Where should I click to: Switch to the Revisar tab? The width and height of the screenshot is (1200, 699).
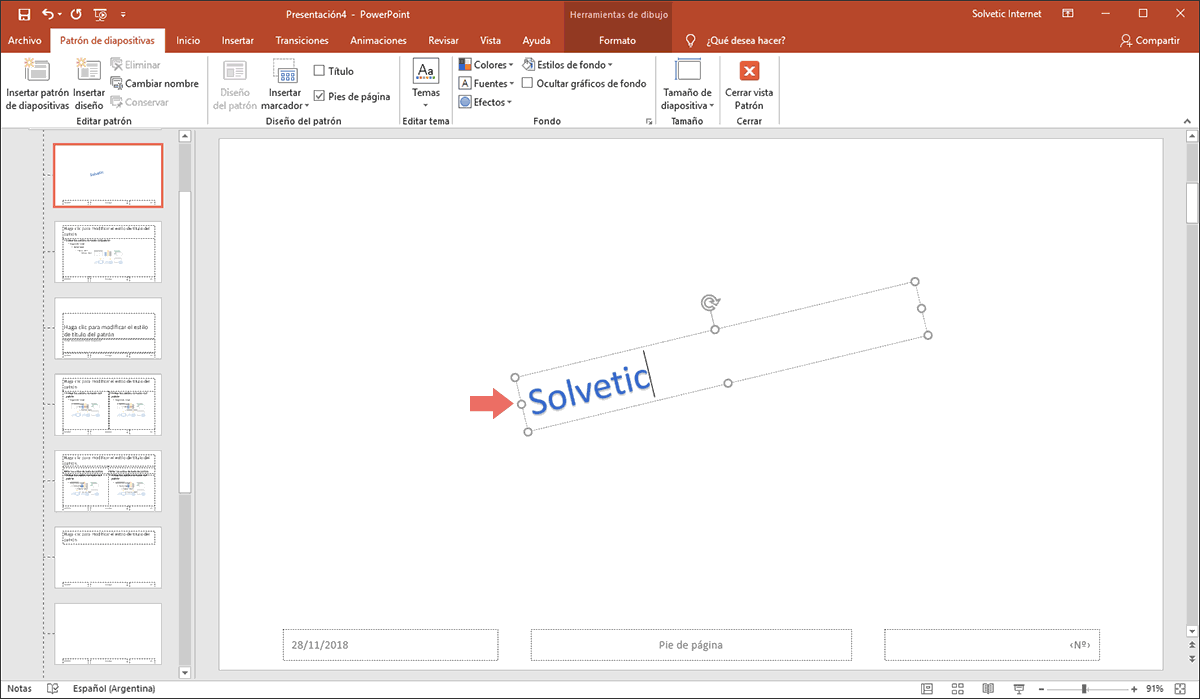[443, 41]
